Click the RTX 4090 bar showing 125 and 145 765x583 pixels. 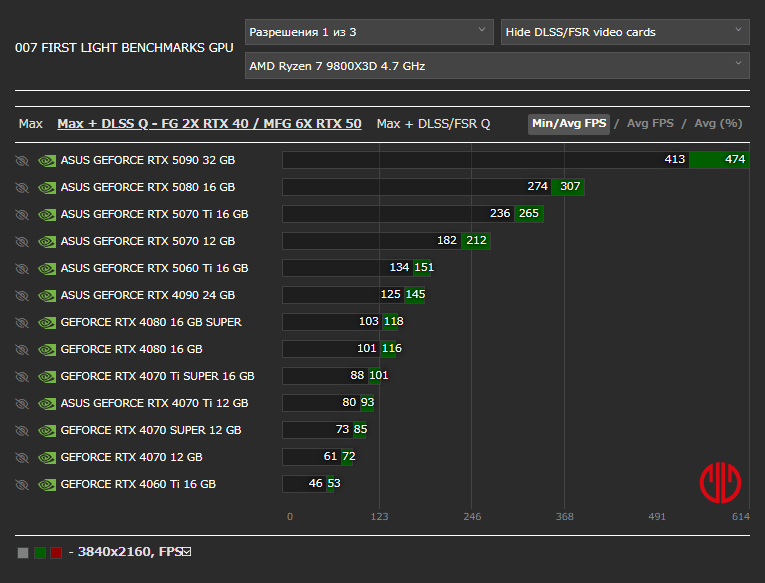354,295
